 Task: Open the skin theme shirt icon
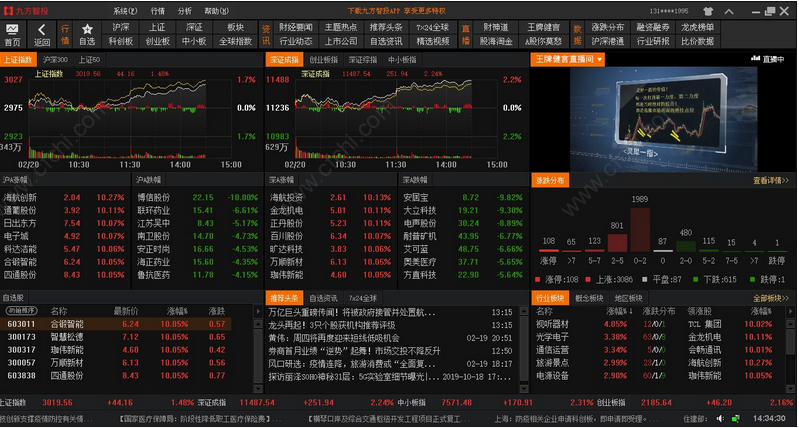[708, 11]
